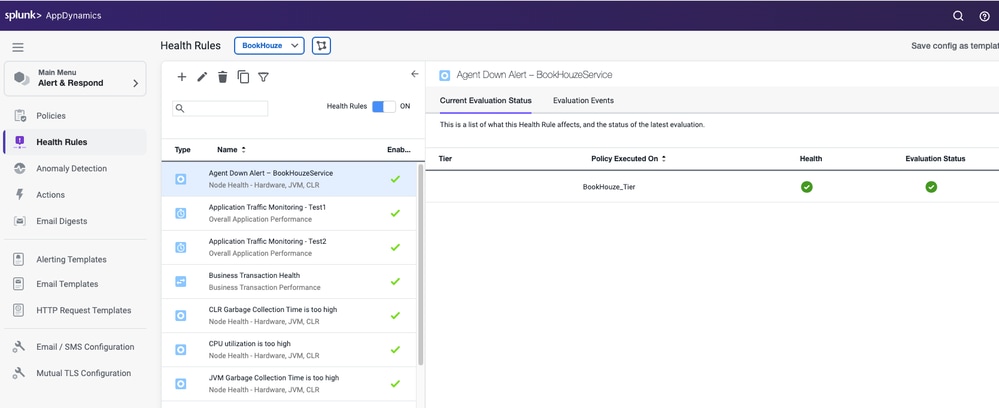Toggle the hamburger navigation menu
The width and height of the screenshot is (999, 408).
pyautogui.click(x=18, y=47)
